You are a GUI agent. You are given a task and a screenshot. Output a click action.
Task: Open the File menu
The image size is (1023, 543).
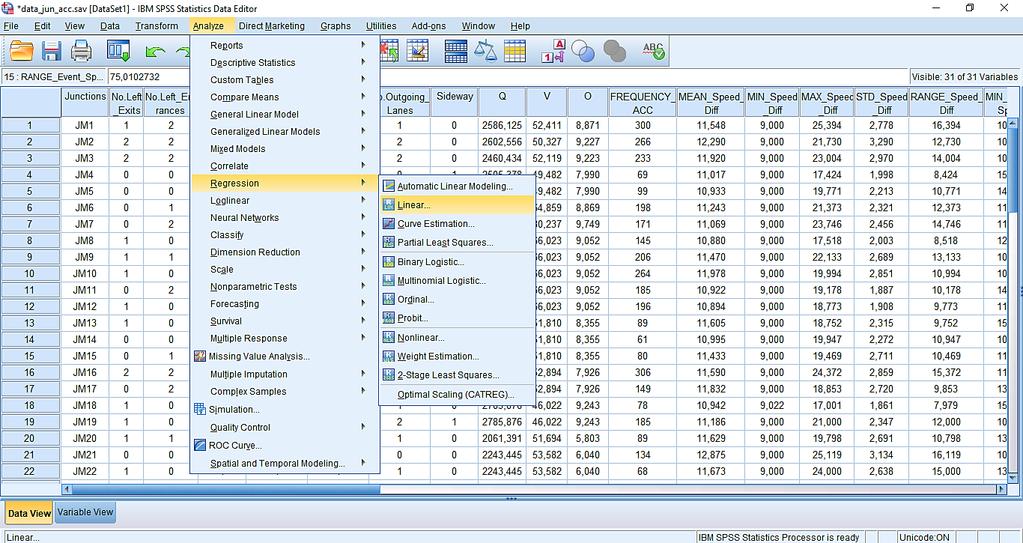click(x=11, y=26)
